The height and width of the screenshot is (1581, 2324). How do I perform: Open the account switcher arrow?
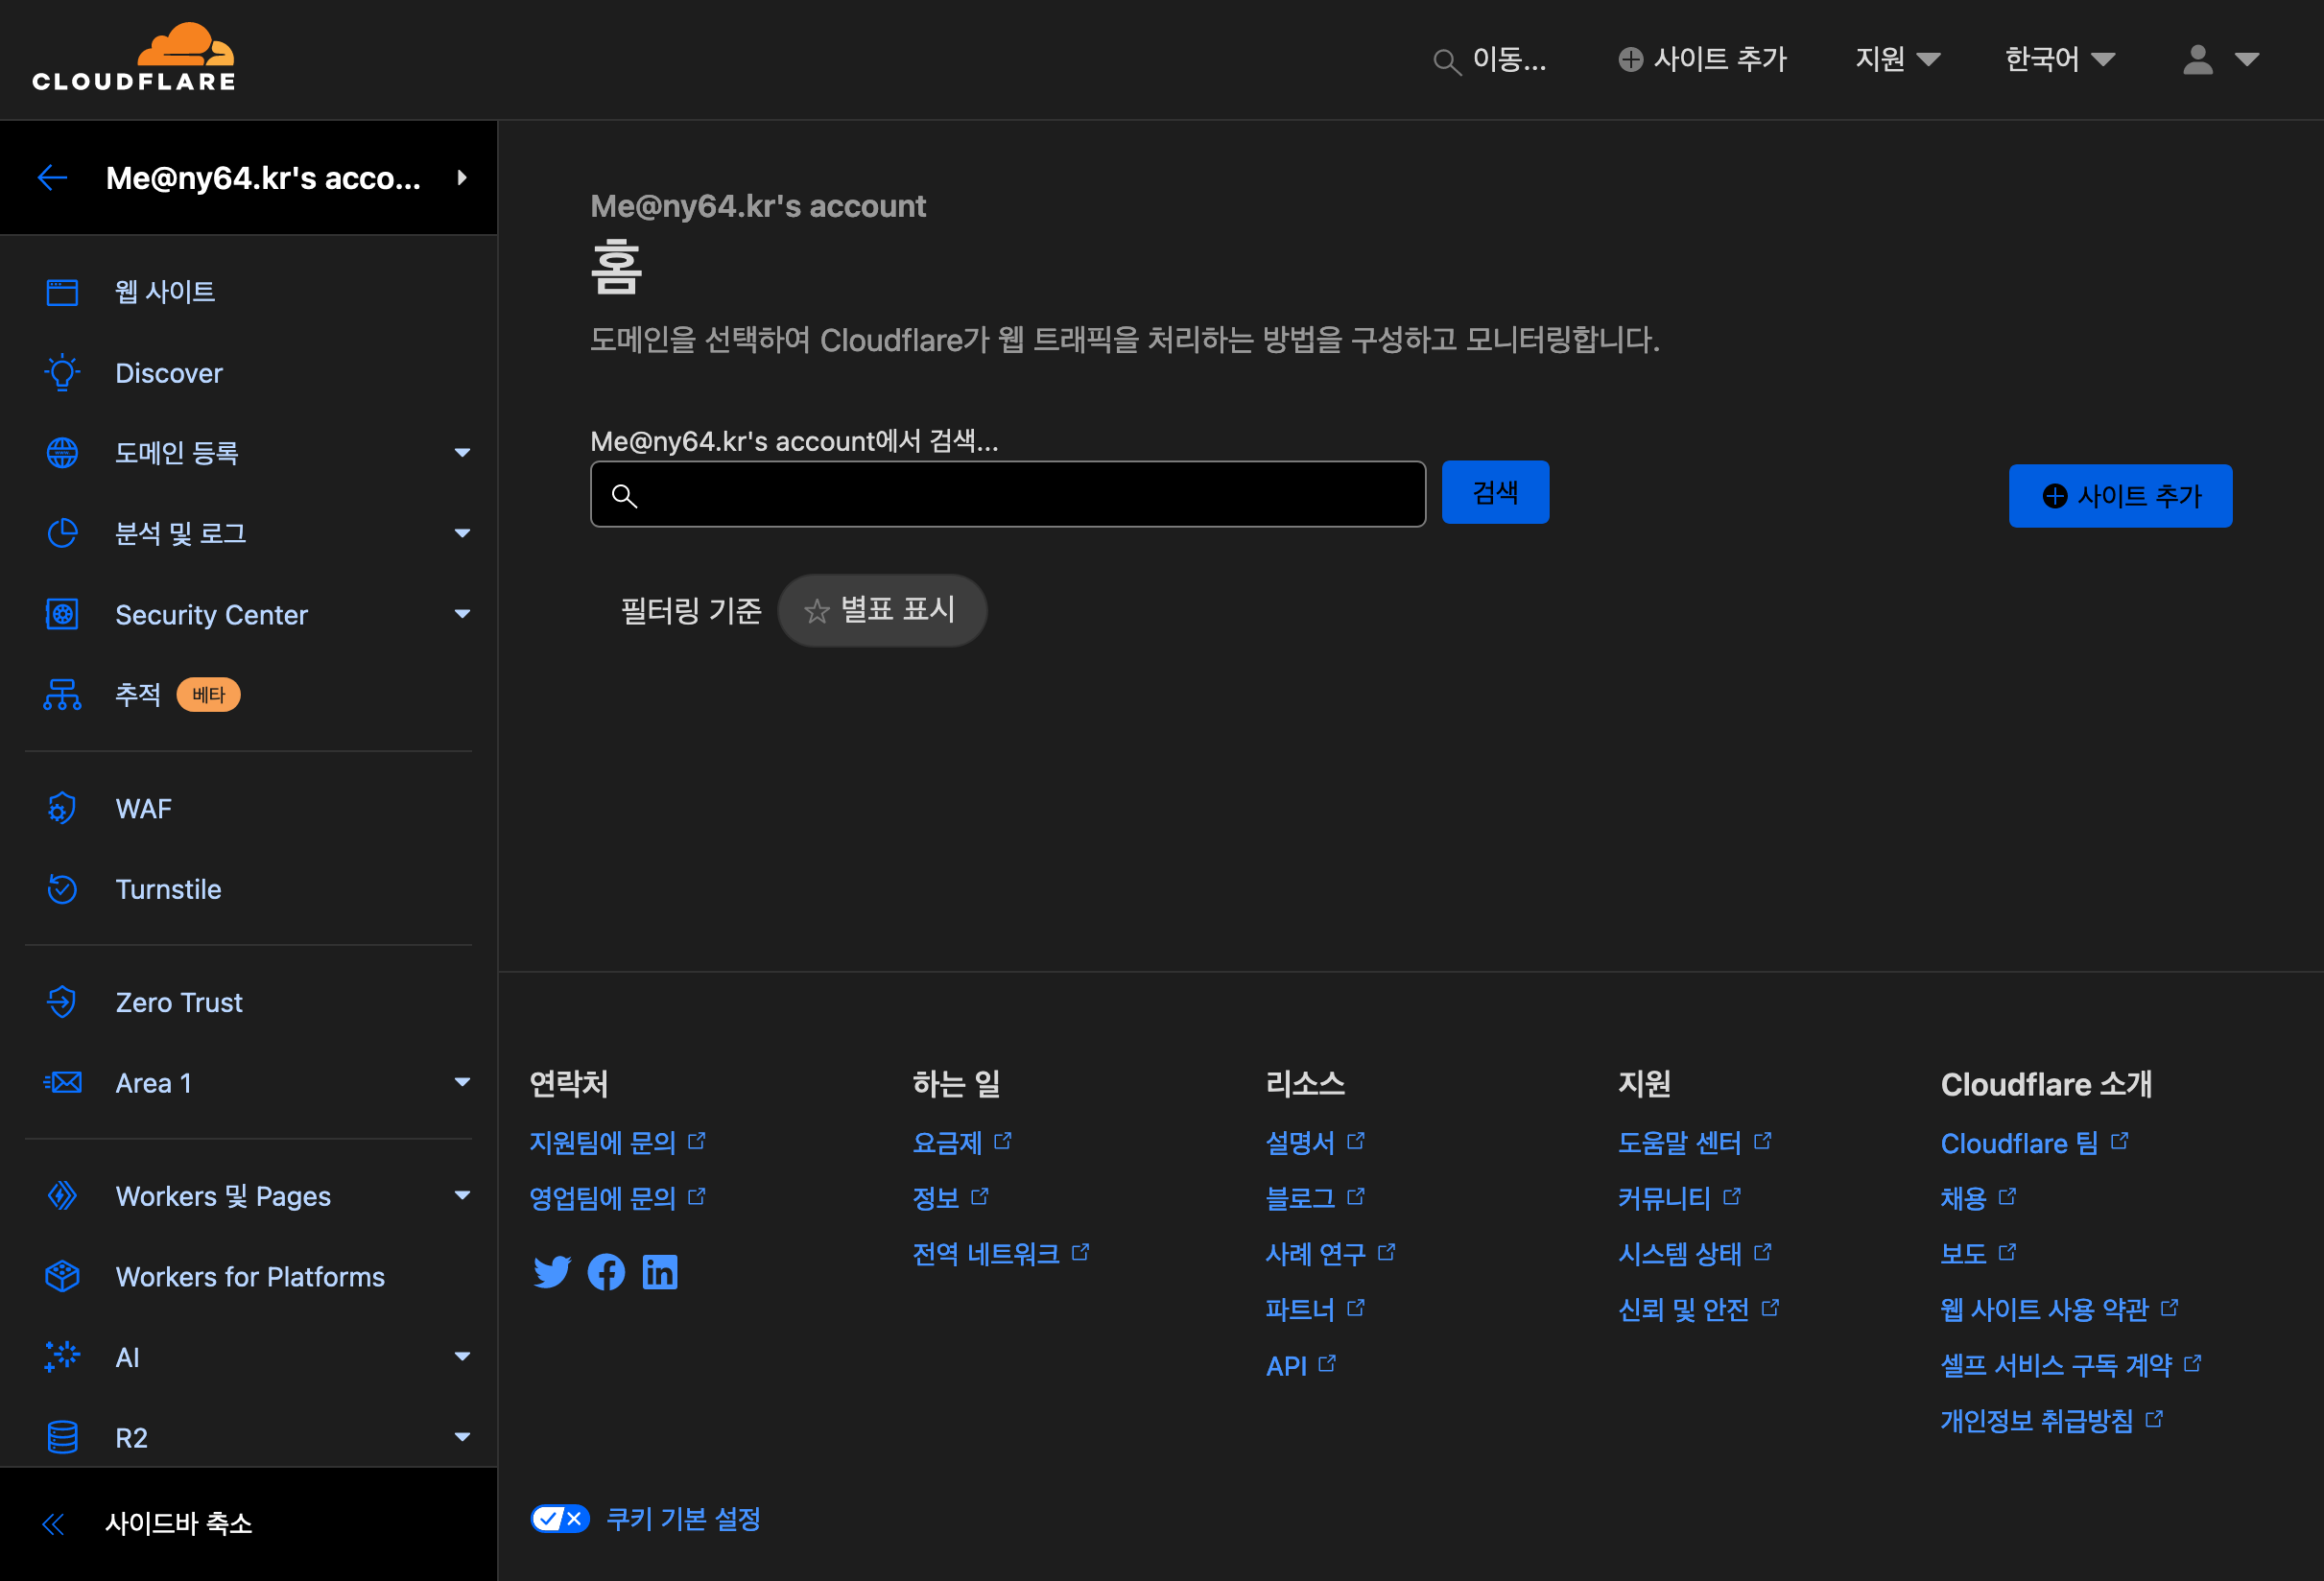[x=462, y=178]
